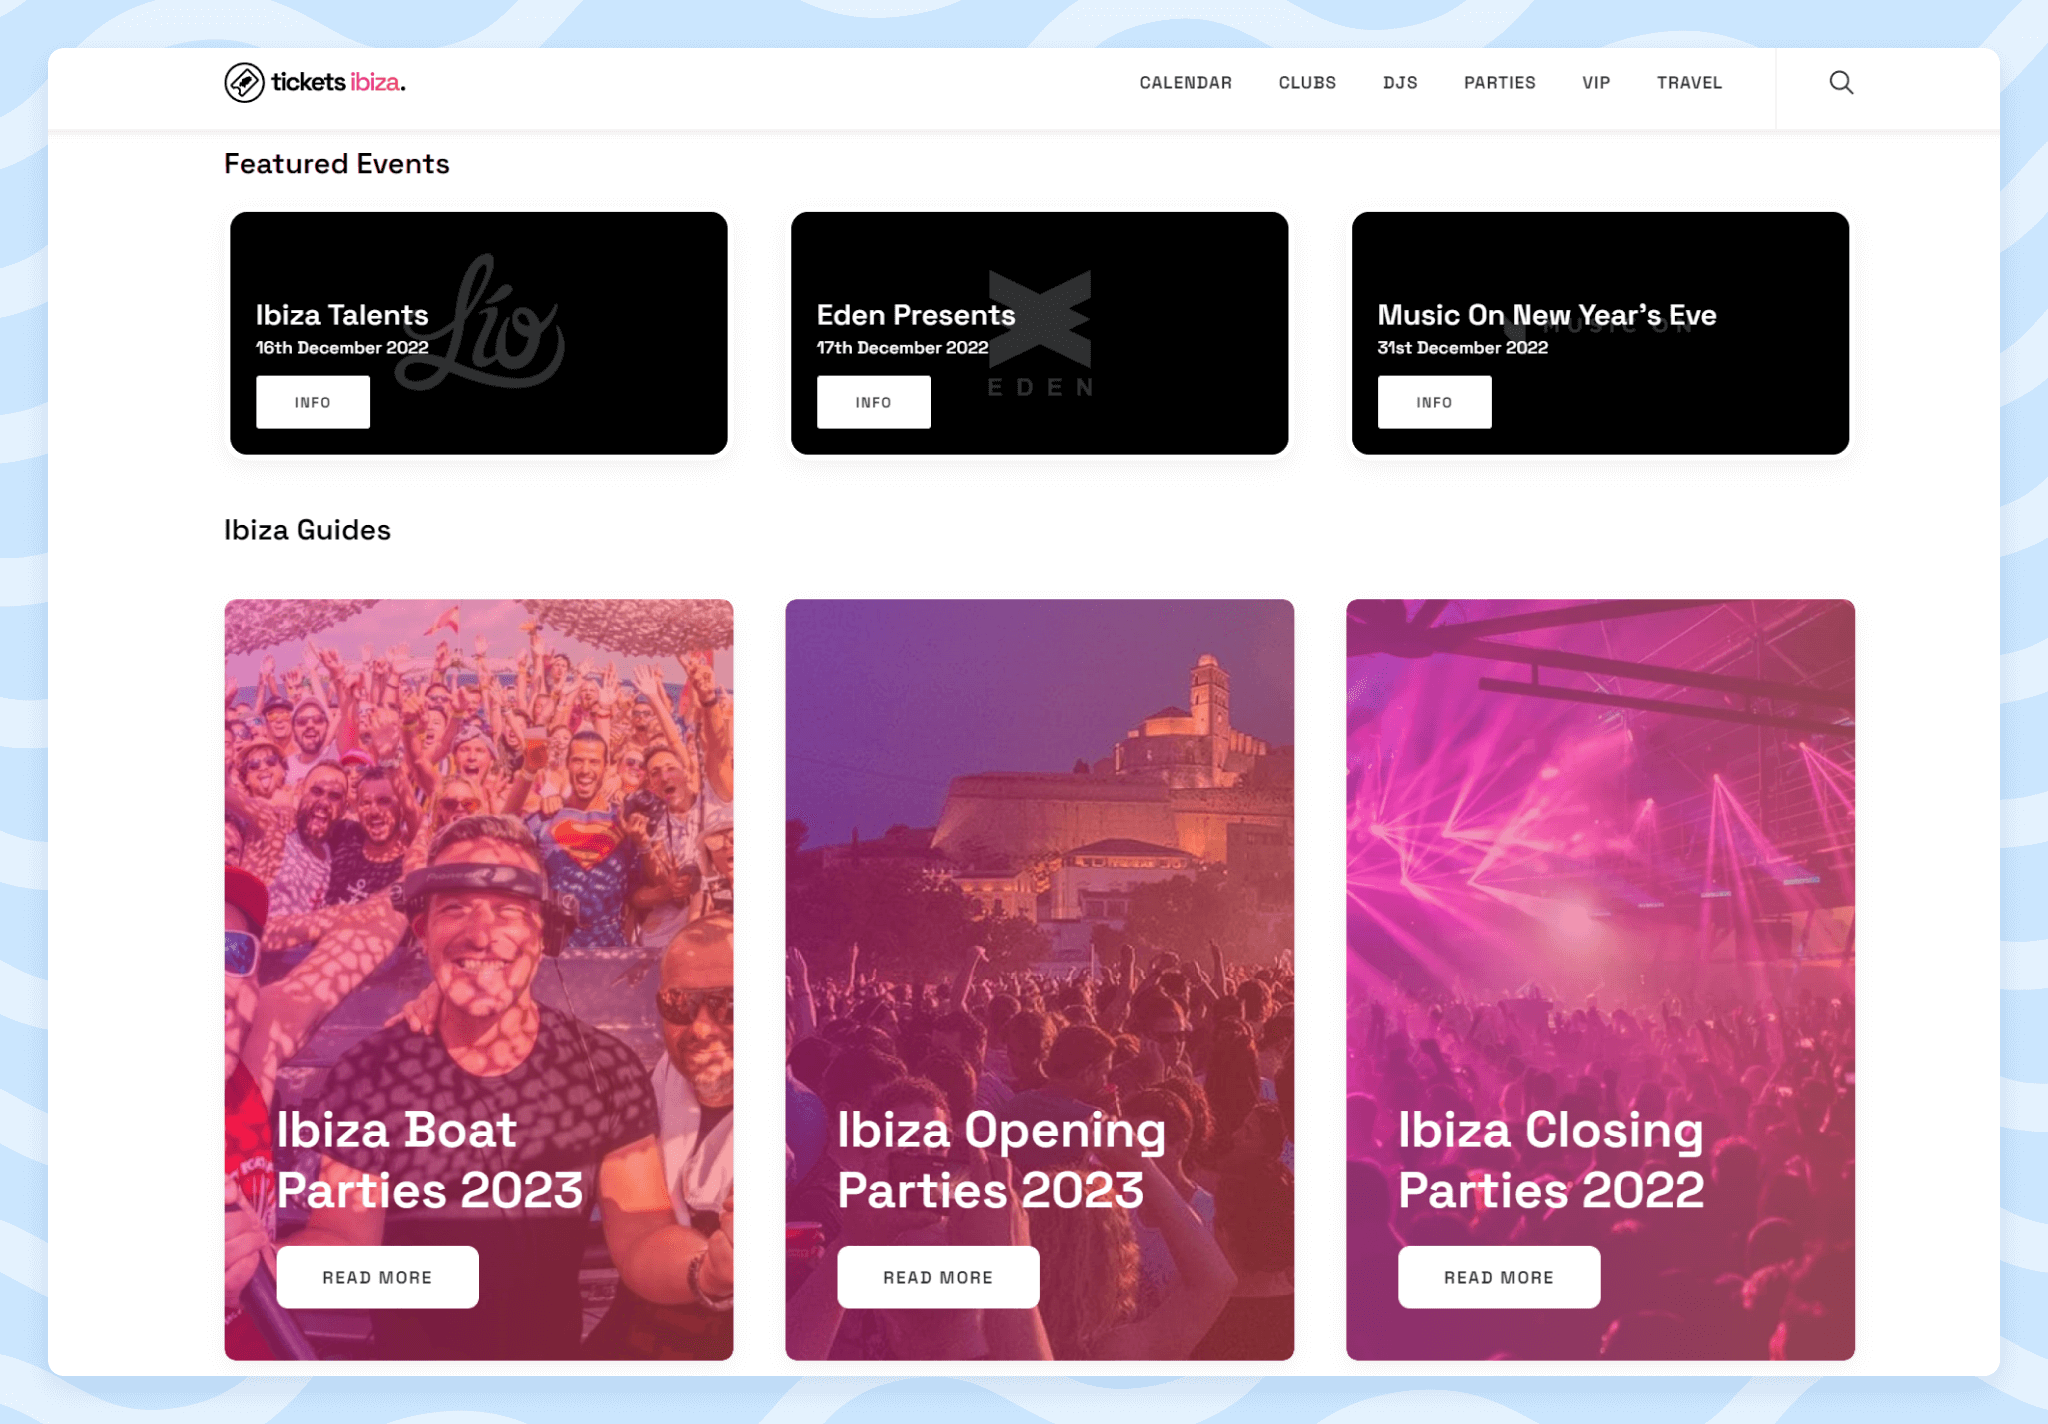
Task: Click the 17th December 2022 date text
Action: tap(902, 348)
